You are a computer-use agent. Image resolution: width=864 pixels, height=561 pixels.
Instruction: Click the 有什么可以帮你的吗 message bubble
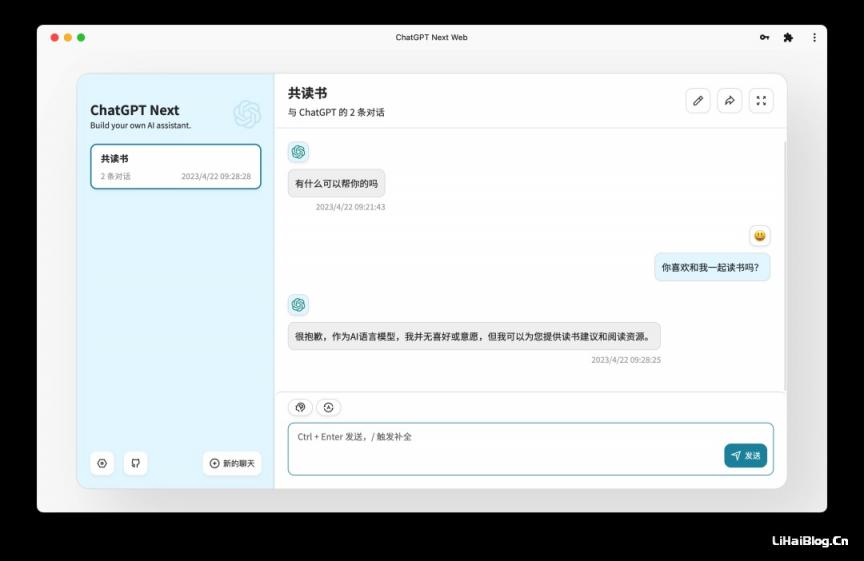pyautogui.click(x=337, y=184)
